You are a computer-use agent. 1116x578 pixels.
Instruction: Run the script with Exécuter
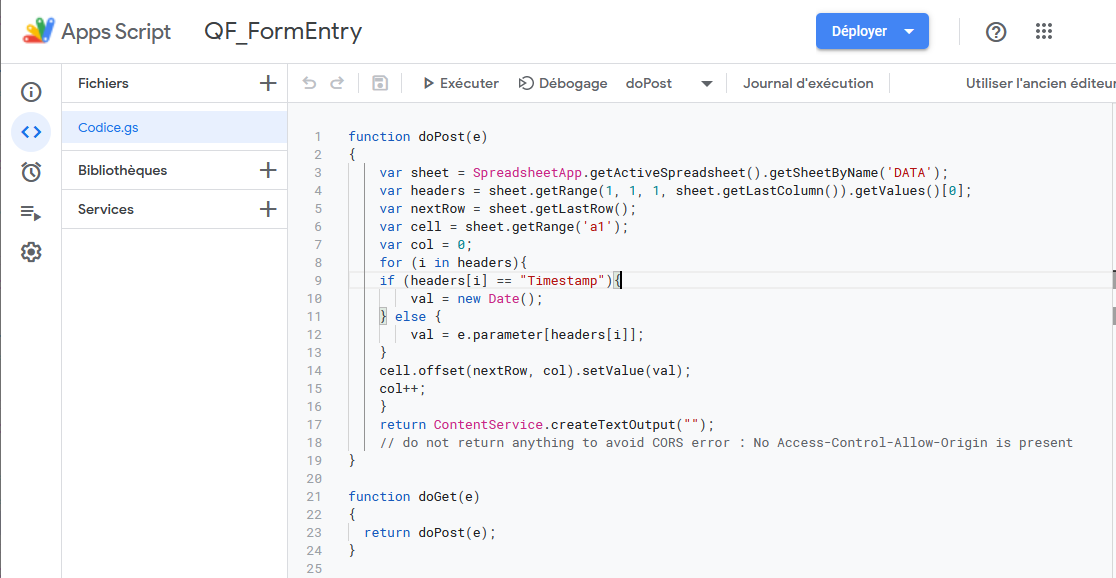click(460, 84)
